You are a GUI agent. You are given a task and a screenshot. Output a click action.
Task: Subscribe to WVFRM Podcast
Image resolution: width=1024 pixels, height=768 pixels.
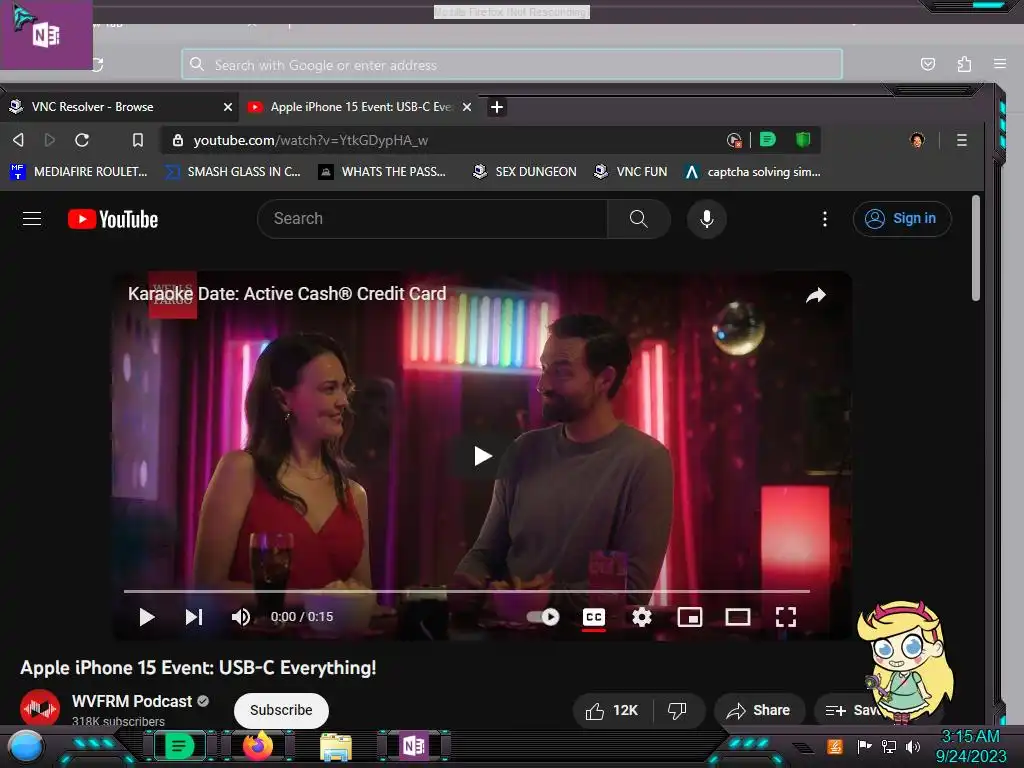(x=281, y=710)
